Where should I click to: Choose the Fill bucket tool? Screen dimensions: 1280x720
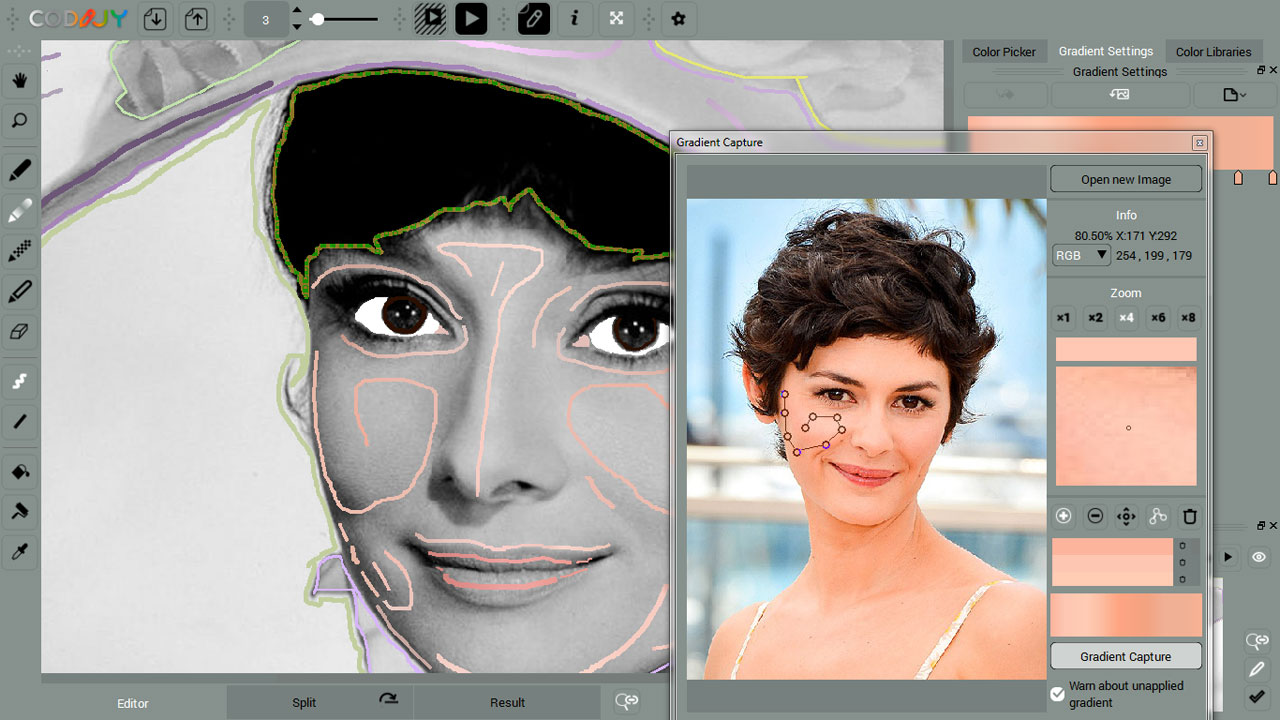click(19, 471)
